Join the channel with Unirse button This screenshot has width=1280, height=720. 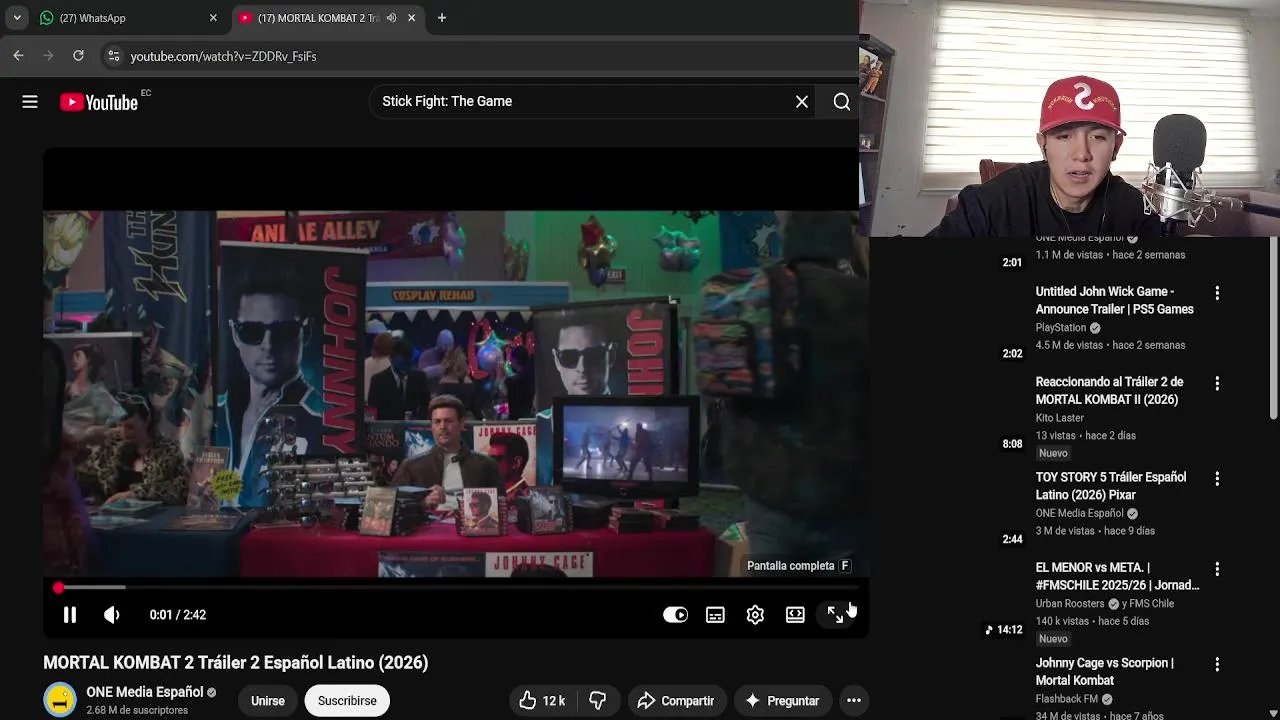click(267, 701)
